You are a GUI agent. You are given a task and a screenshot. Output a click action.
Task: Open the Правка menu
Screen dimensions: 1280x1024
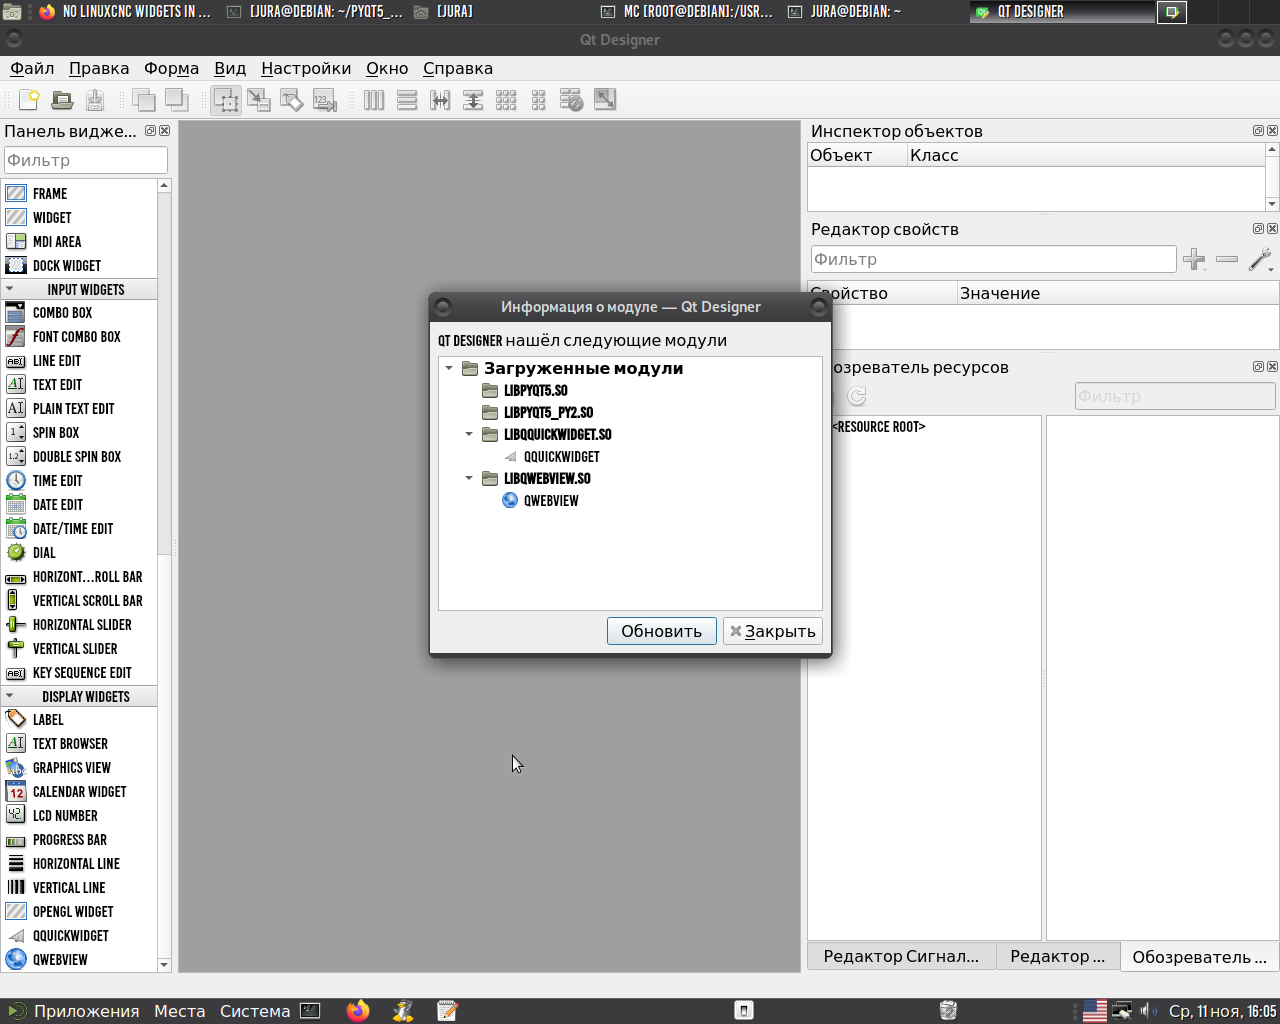[x=99, y=68]
